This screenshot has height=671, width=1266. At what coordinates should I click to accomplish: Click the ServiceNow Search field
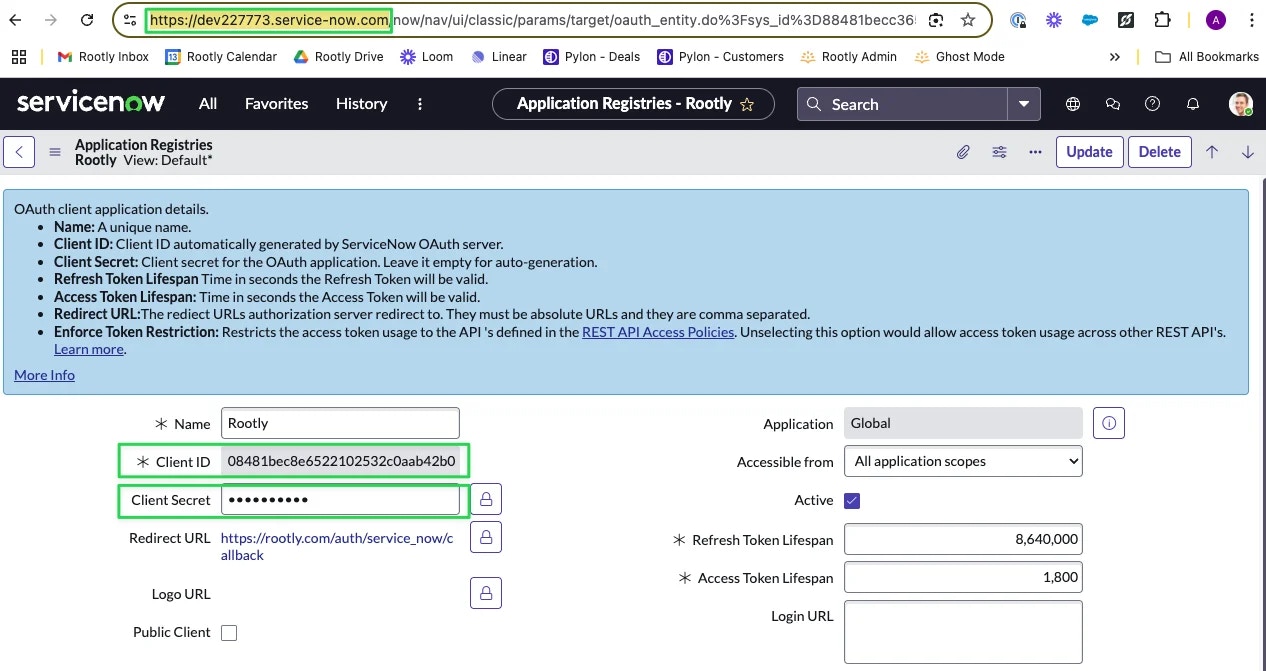[903, 104]
